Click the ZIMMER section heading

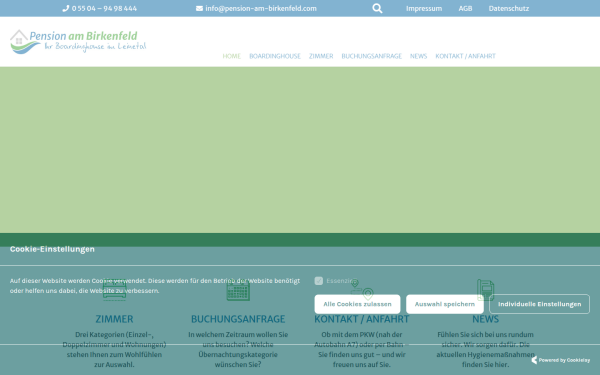click(114, 319)
